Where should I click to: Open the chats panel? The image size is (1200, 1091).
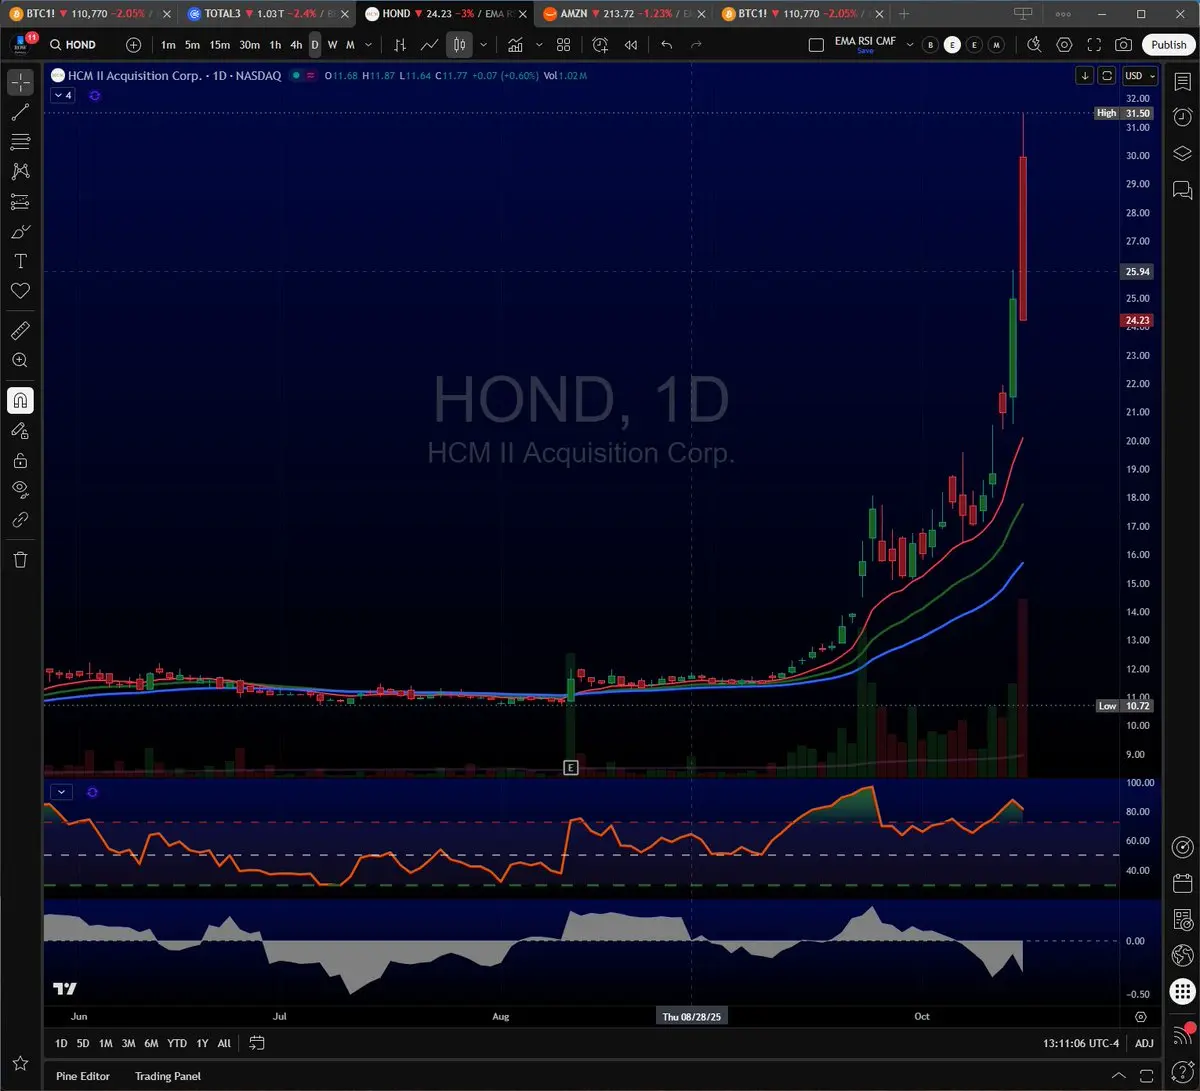coord(1182,188)
